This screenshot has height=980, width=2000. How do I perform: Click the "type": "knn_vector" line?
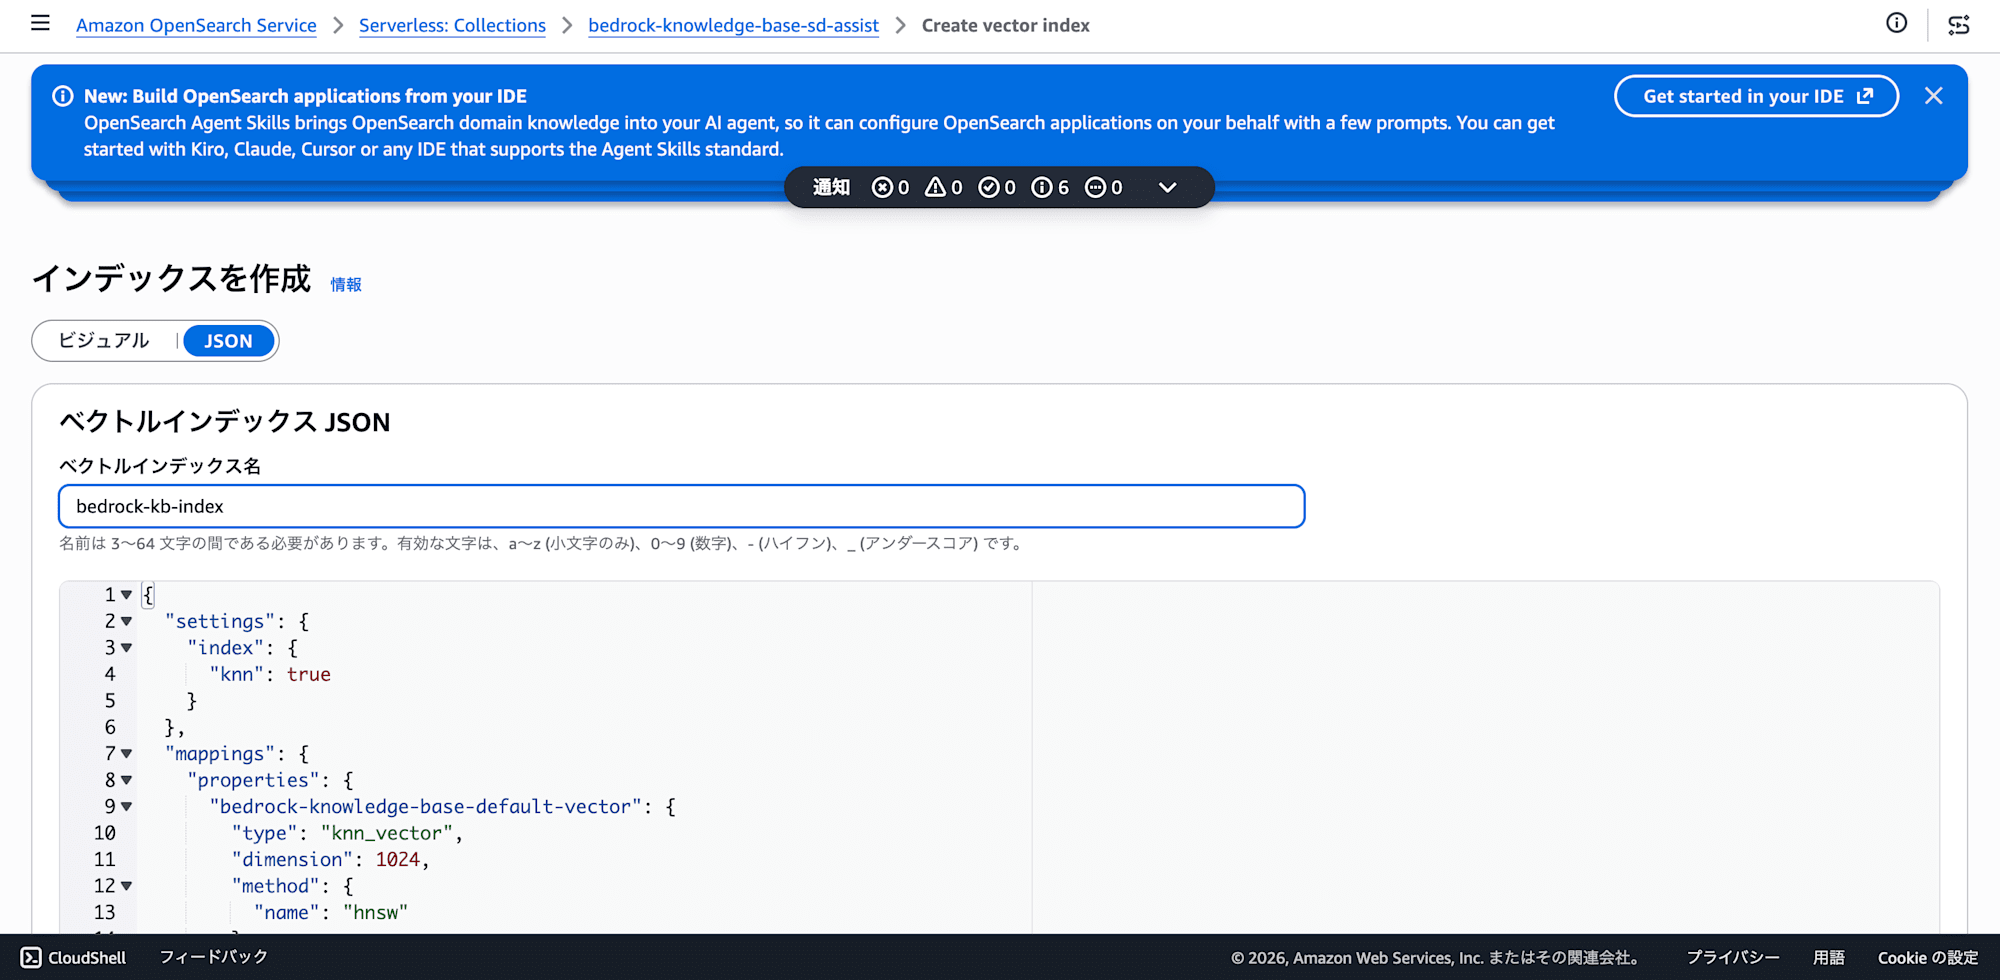tap(347, 833)
